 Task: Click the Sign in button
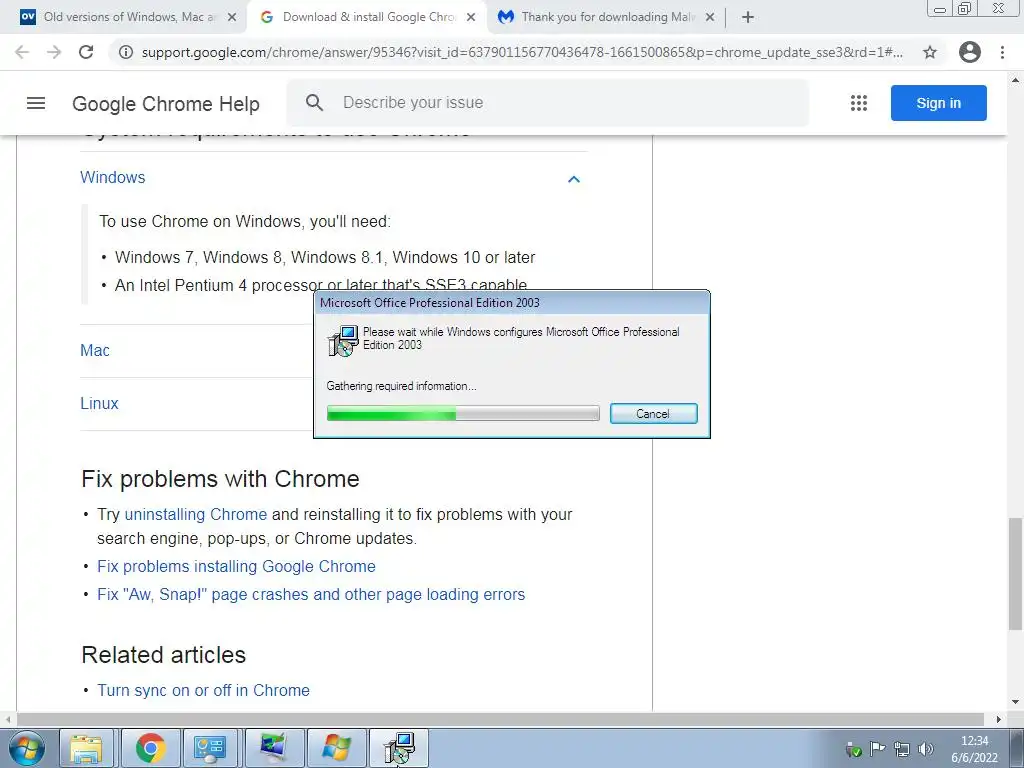938,103
